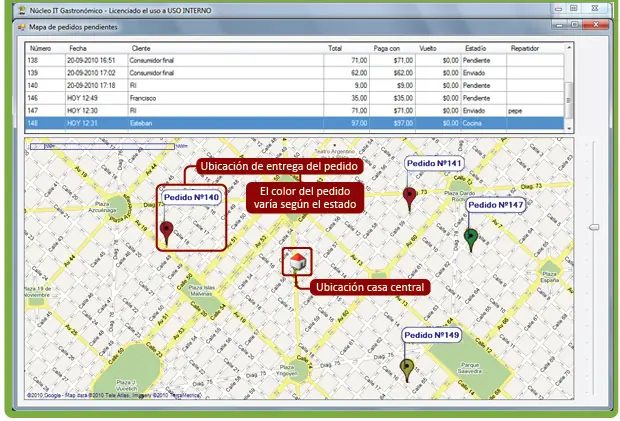Select order row 140
The image size is (620, 421).
(295, 85)
